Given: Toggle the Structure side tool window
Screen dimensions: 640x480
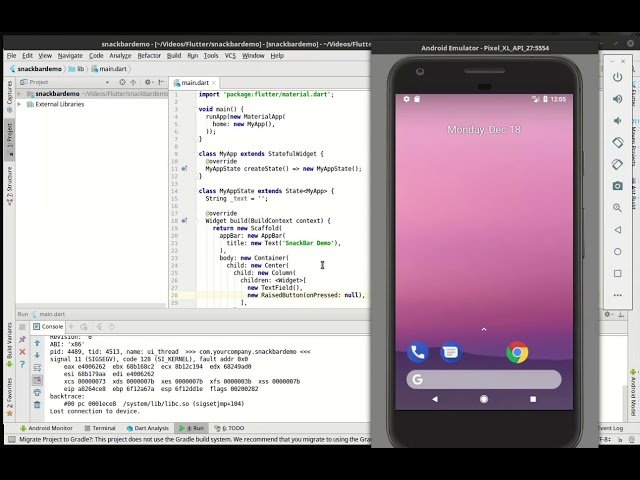Looking at the screenshot, I should coord(10,187).
